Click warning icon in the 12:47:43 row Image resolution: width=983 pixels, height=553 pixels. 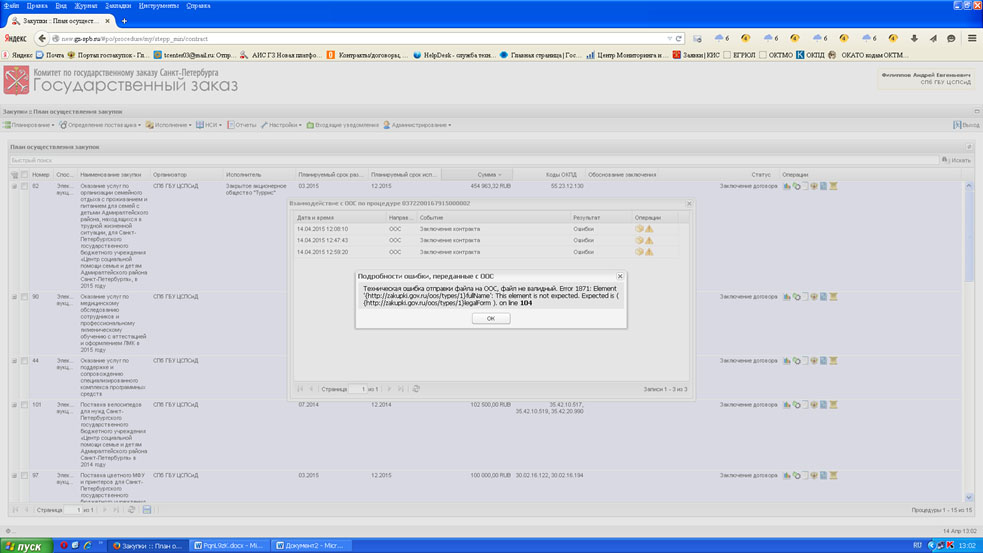pos(649,240)
